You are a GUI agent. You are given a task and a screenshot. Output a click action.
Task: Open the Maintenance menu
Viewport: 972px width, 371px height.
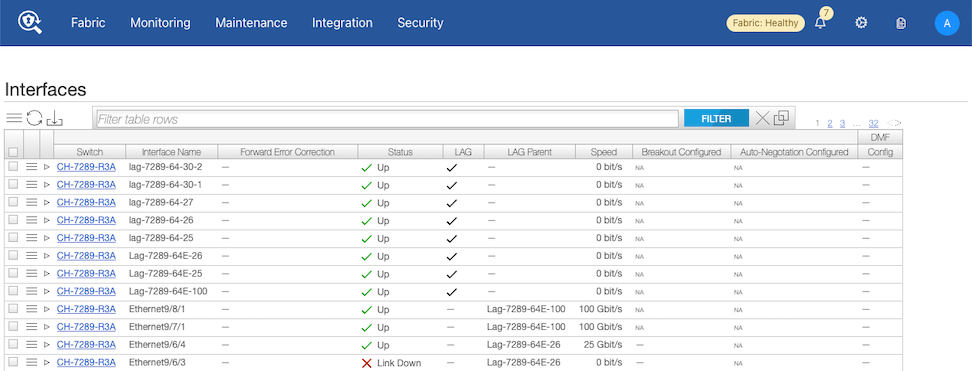(x=251, y=23)
